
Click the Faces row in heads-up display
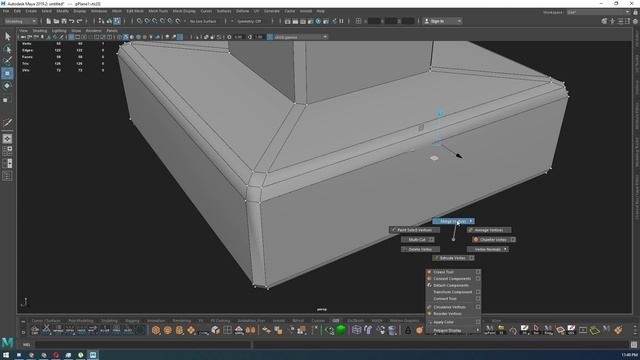pos(63,57)
